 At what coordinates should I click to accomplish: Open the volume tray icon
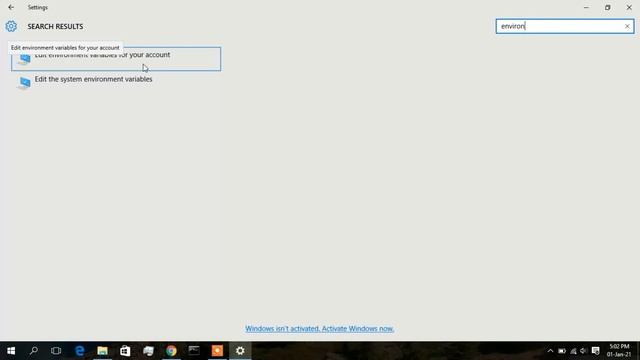click(584, 351)
